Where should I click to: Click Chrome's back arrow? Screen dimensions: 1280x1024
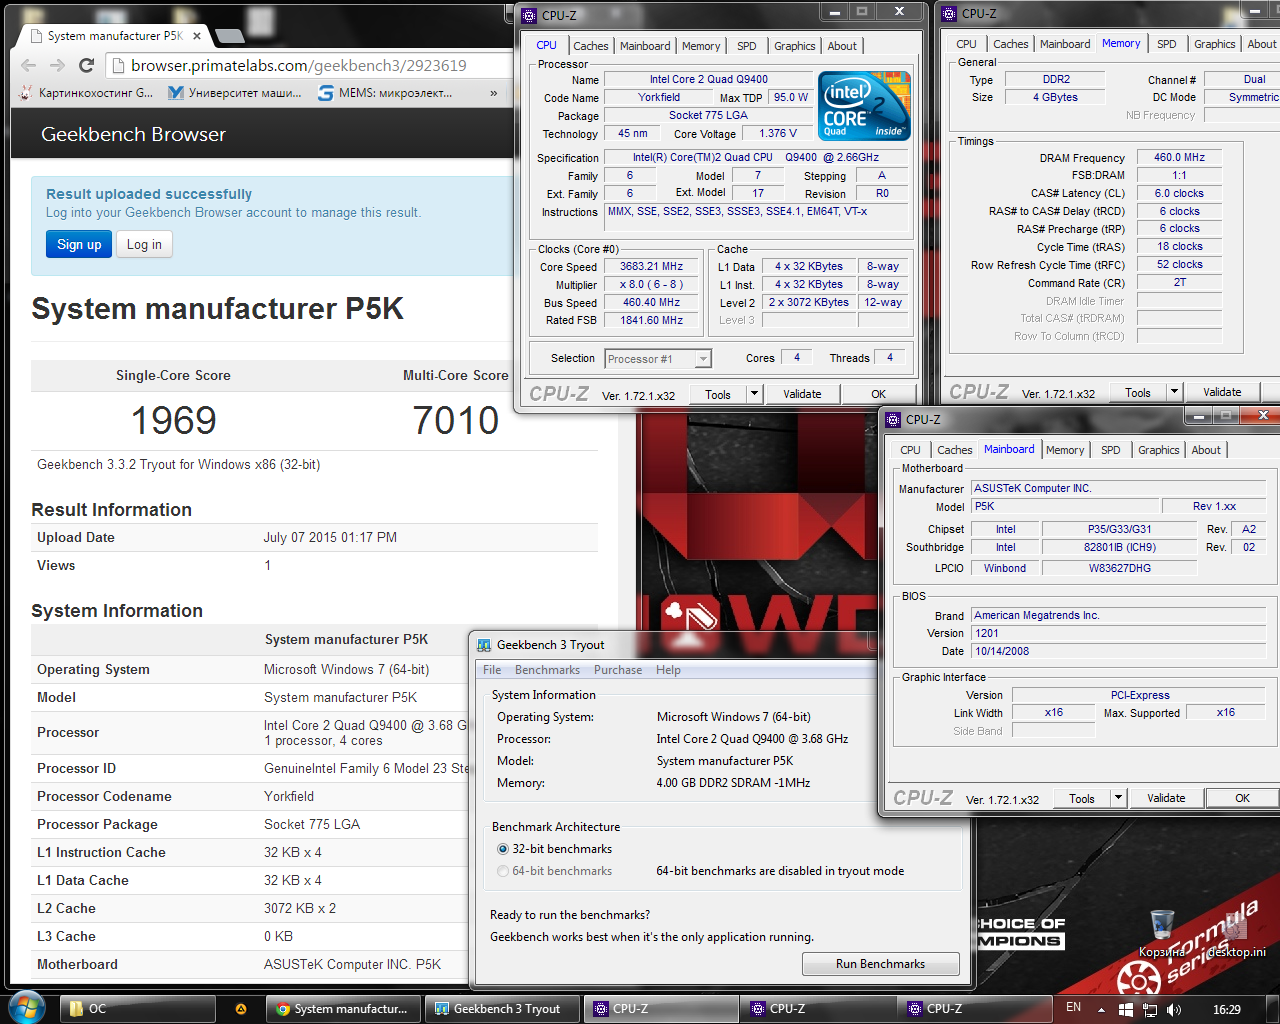click(x=28, y=65)
